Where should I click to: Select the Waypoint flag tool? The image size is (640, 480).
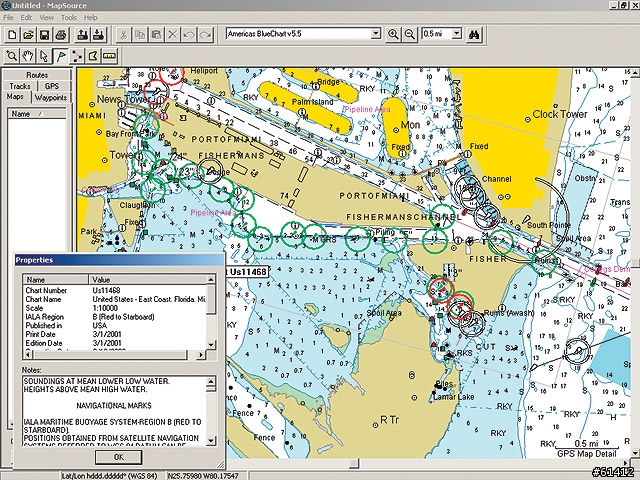coord(61,56)
